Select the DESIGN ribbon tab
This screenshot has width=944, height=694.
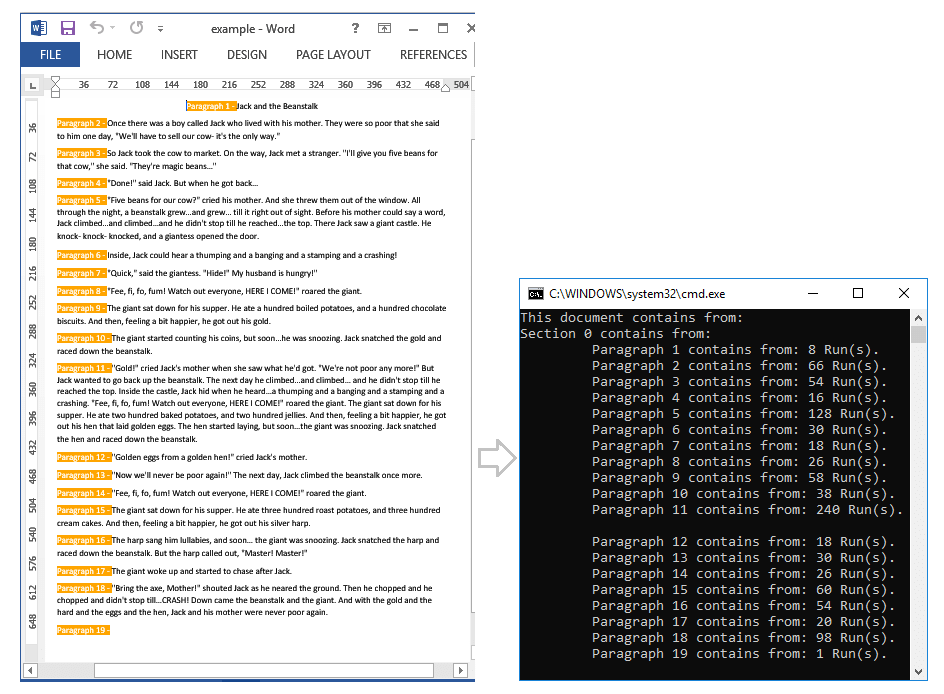coord(247,55)
